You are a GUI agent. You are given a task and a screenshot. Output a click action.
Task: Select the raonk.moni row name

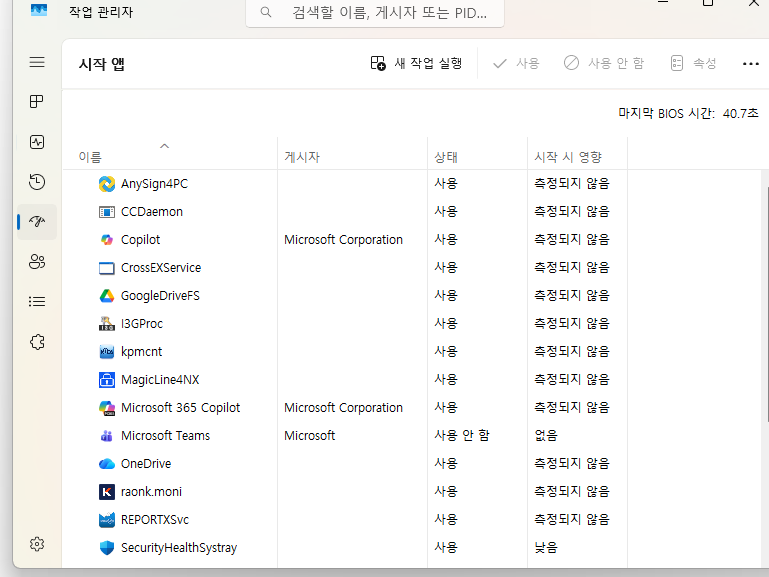coord(152,492)
